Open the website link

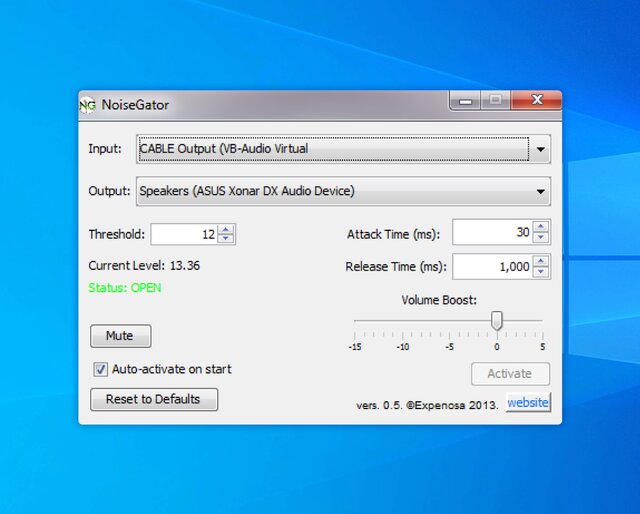pyautogui.click(x=528, y=403)
